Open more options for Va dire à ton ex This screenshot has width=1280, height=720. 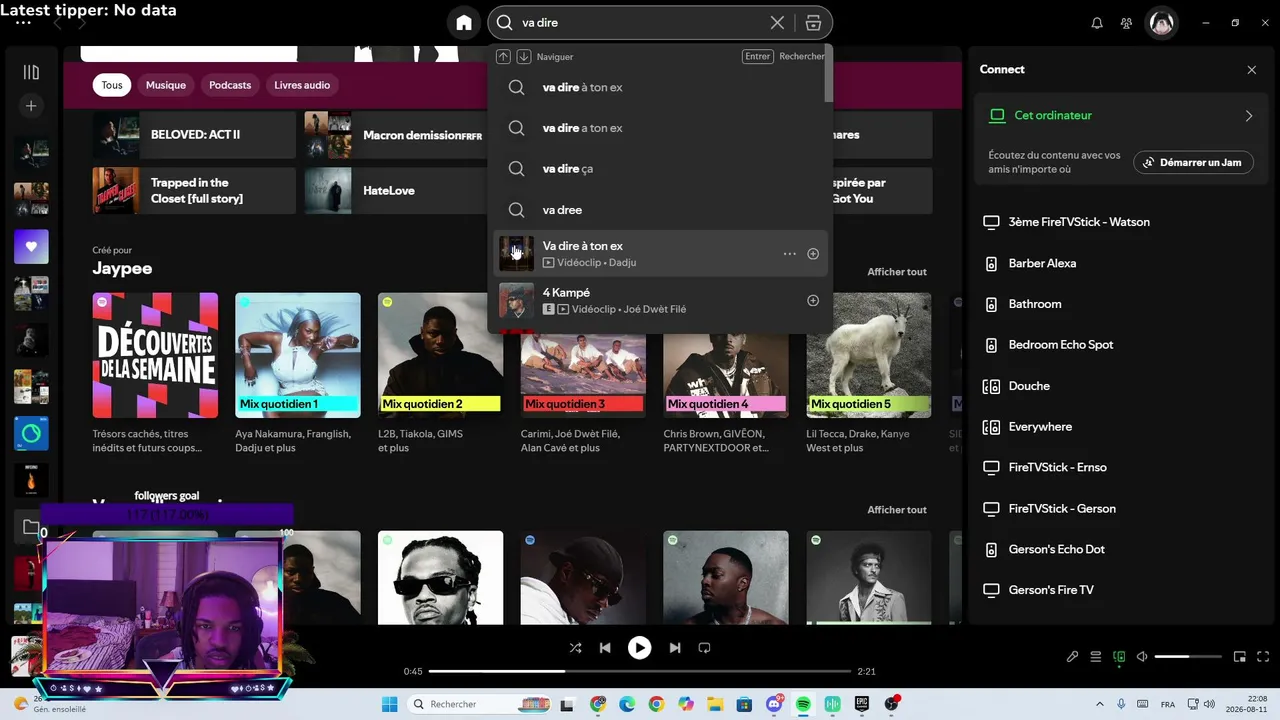(790, 254)
